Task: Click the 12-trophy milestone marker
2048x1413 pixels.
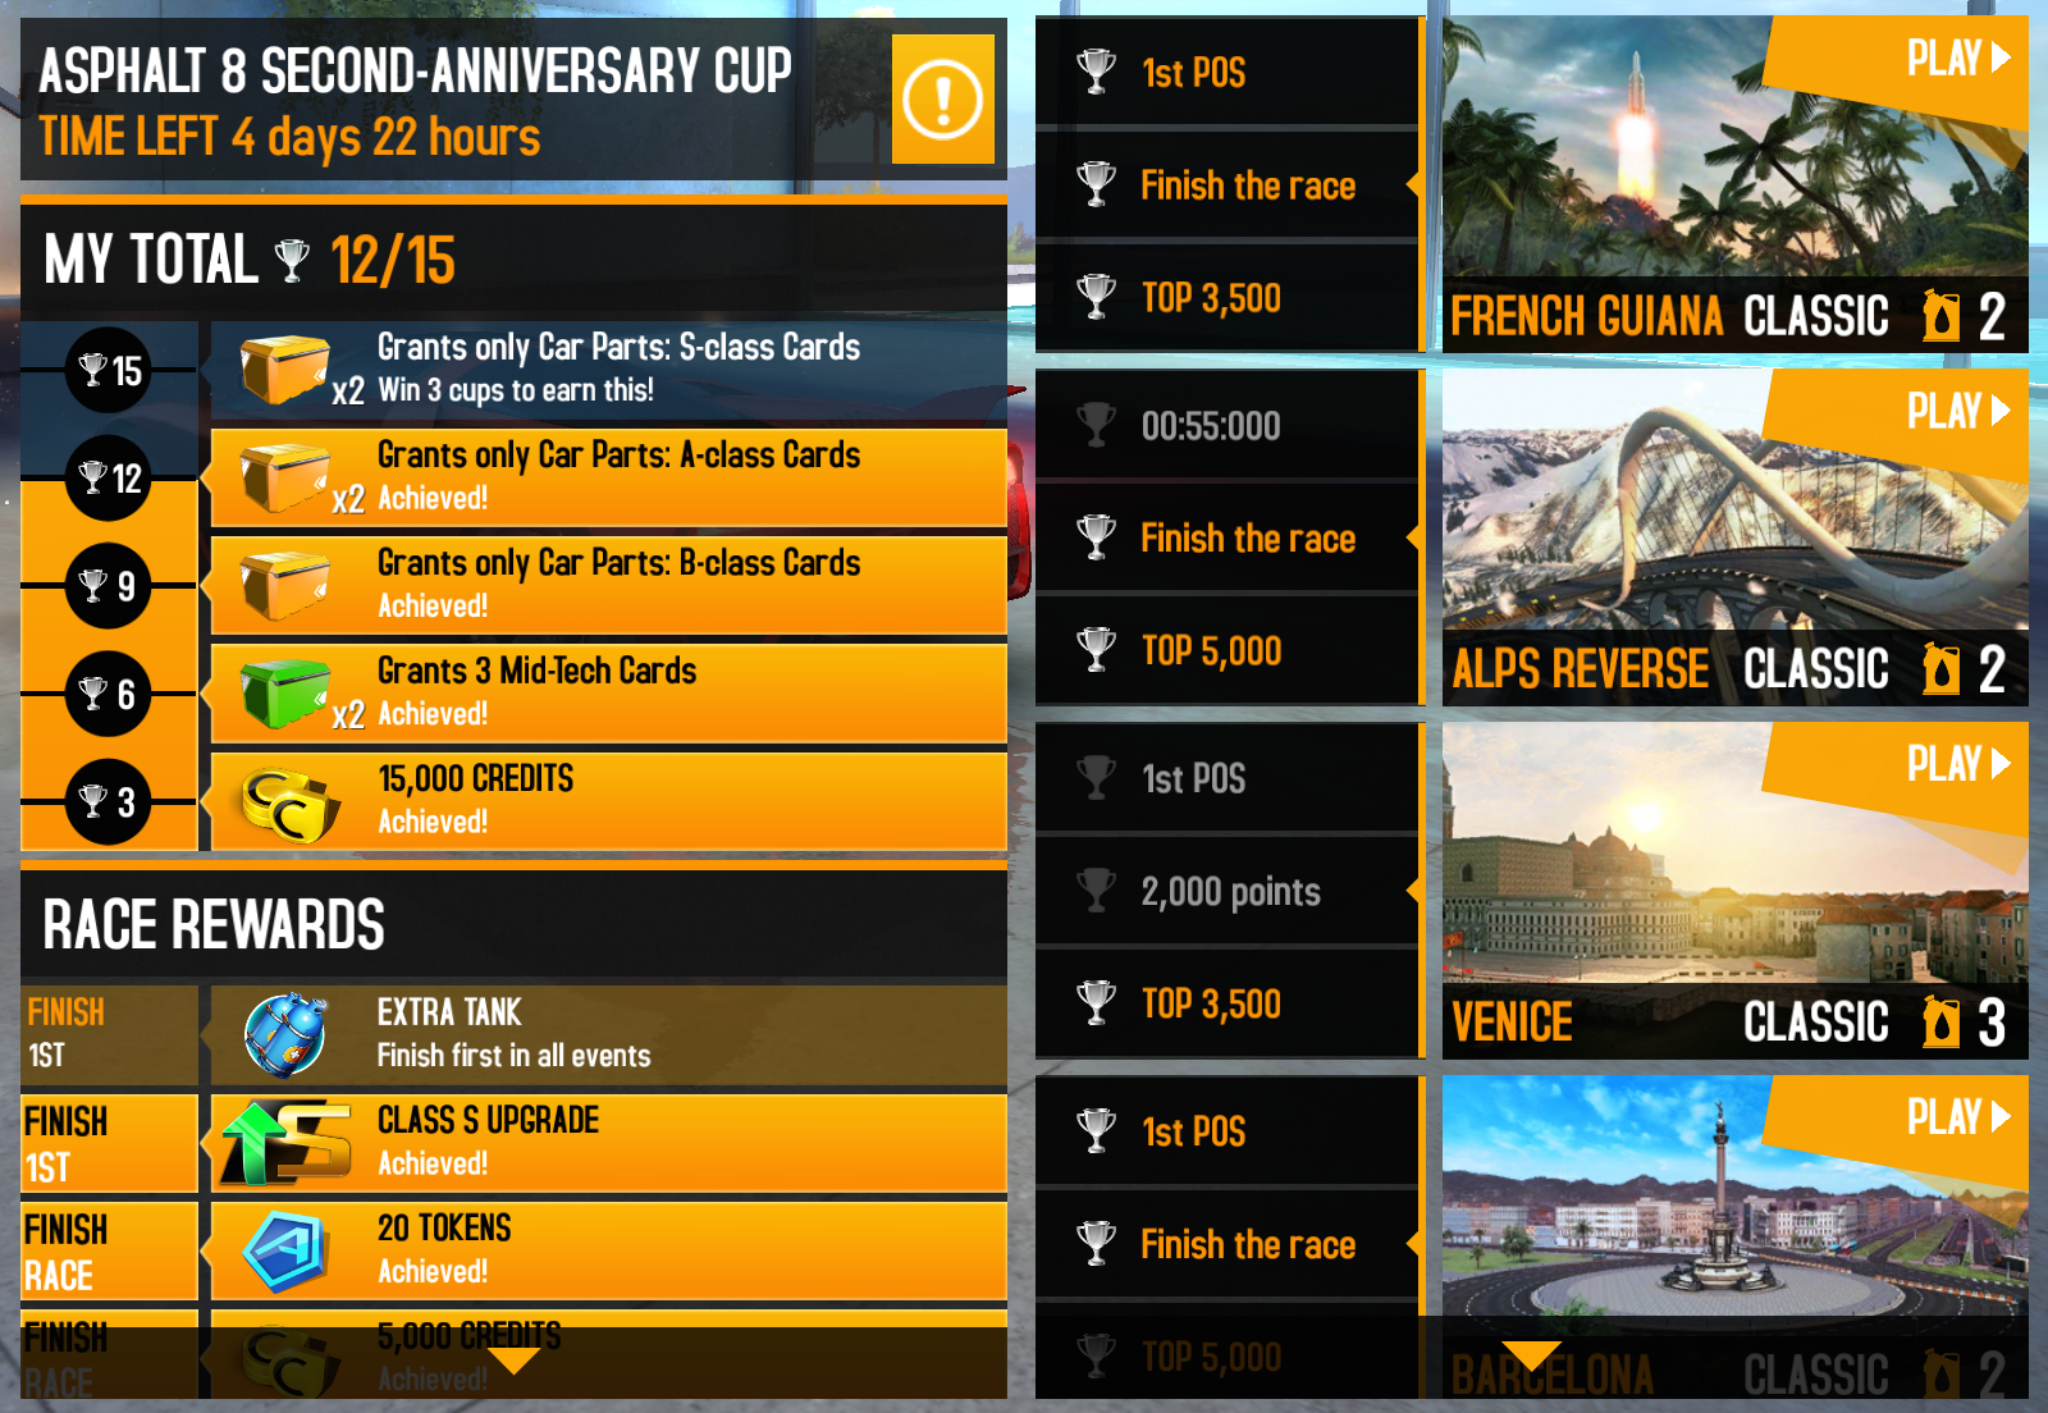Action: click(108, 478)
